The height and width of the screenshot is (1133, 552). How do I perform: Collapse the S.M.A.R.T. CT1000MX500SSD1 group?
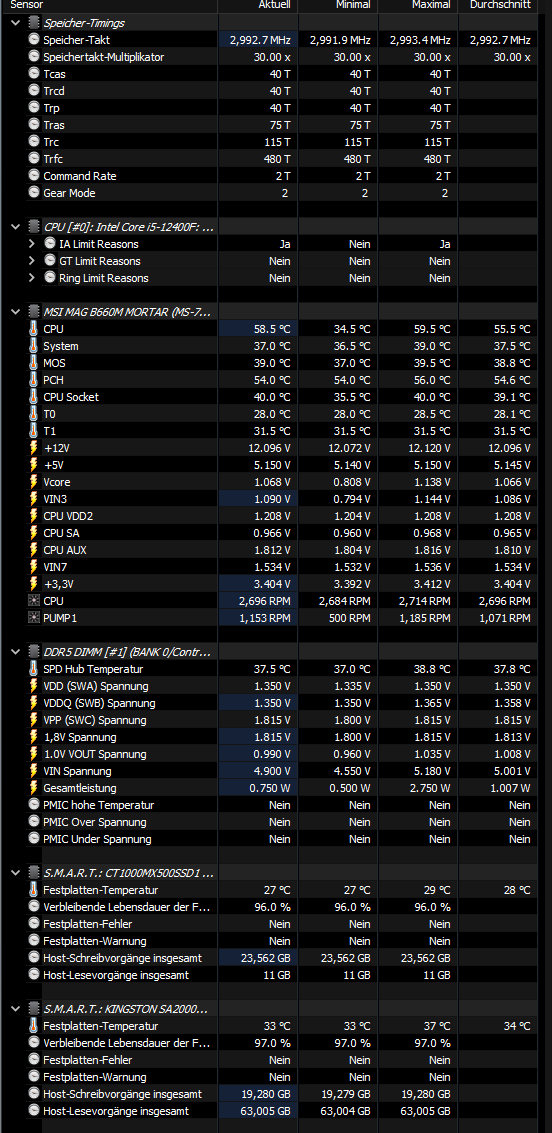pyautogui.click(x=16, y=873)
